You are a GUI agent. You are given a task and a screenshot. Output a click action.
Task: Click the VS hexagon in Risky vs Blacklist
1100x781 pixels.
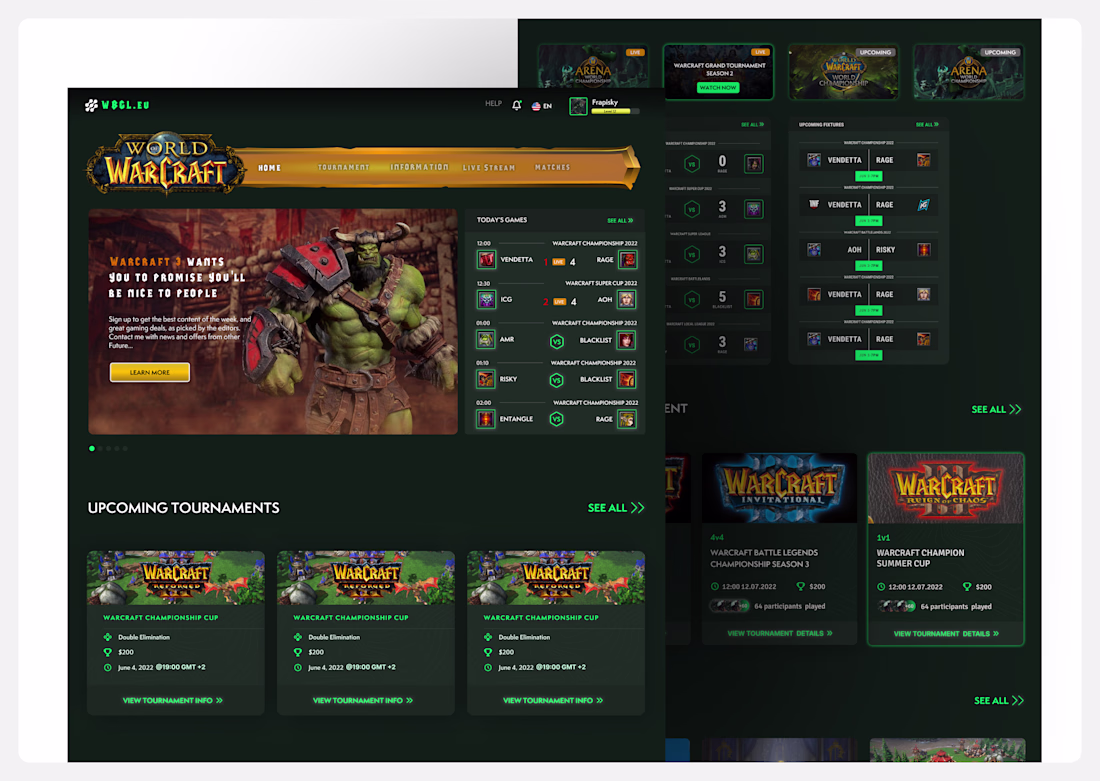[x=556, y=380]
